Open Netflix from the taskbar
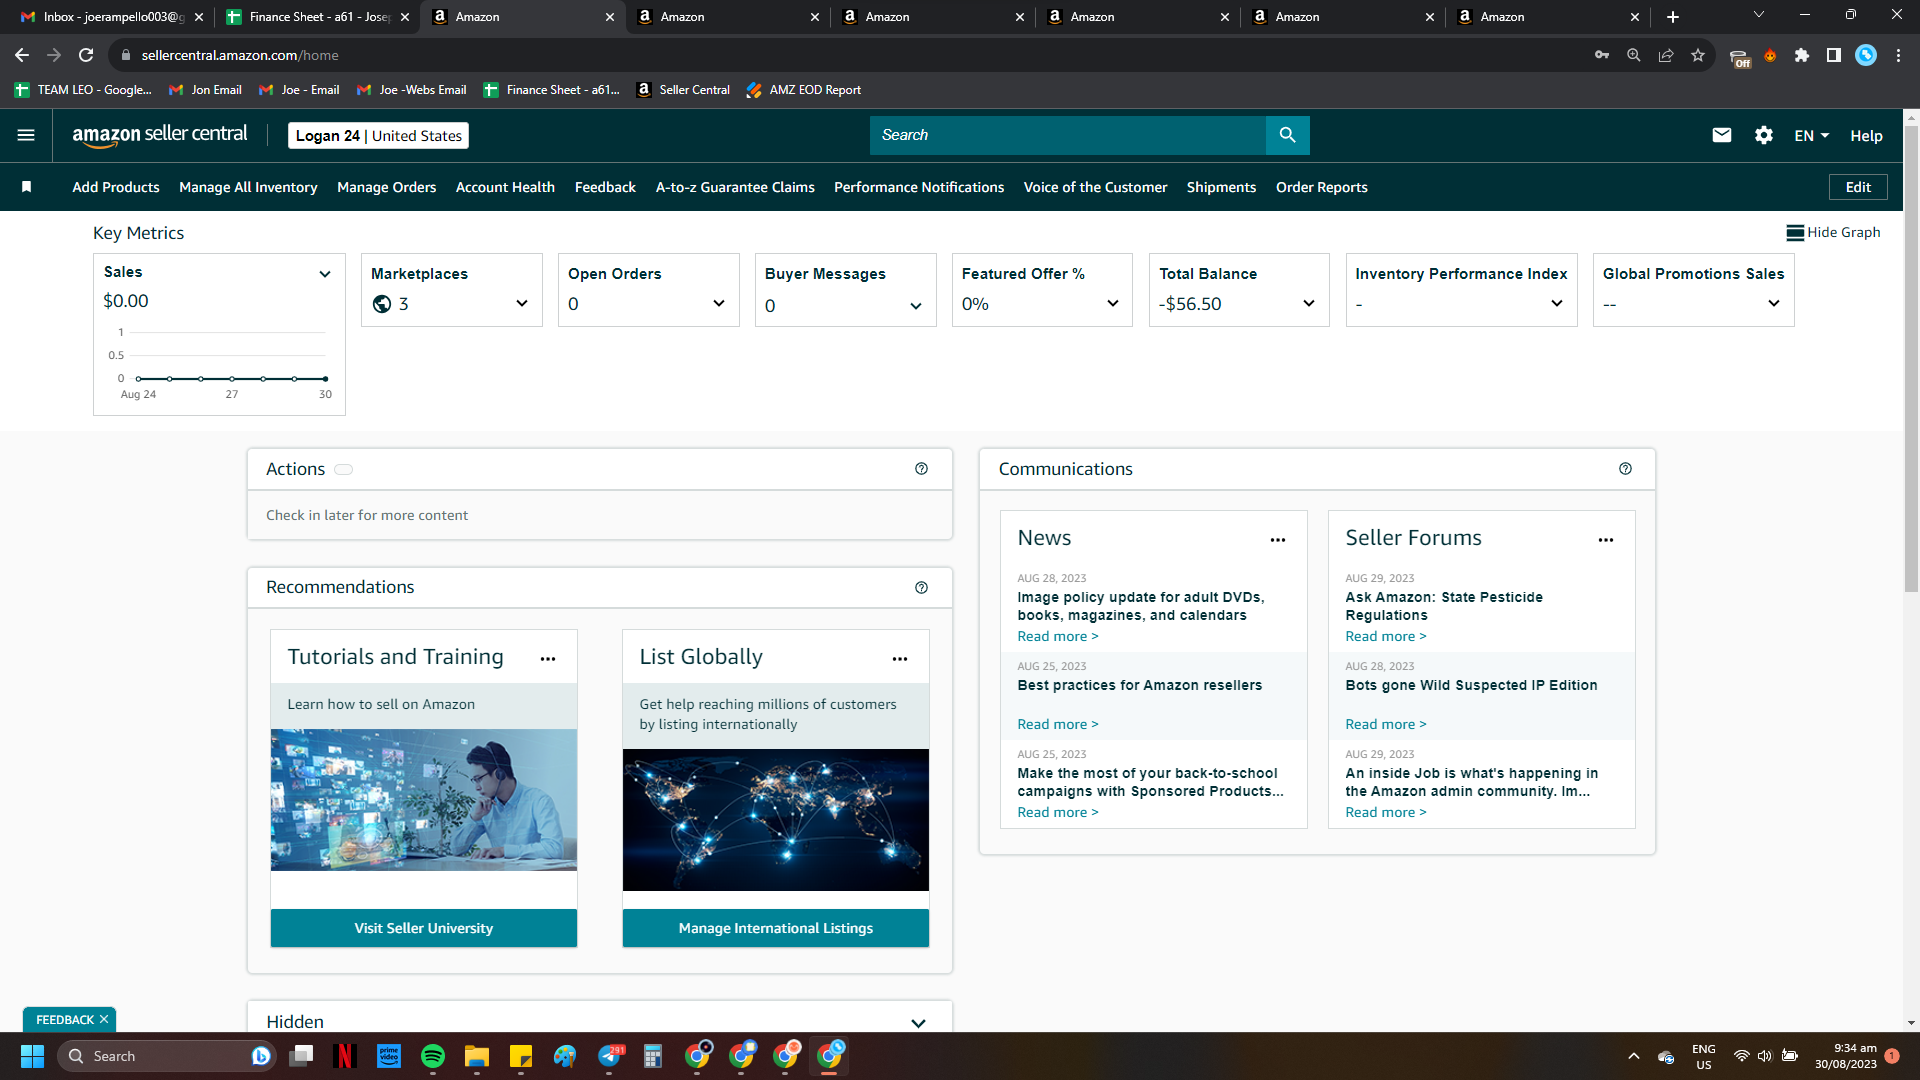 coord(345,1056)
